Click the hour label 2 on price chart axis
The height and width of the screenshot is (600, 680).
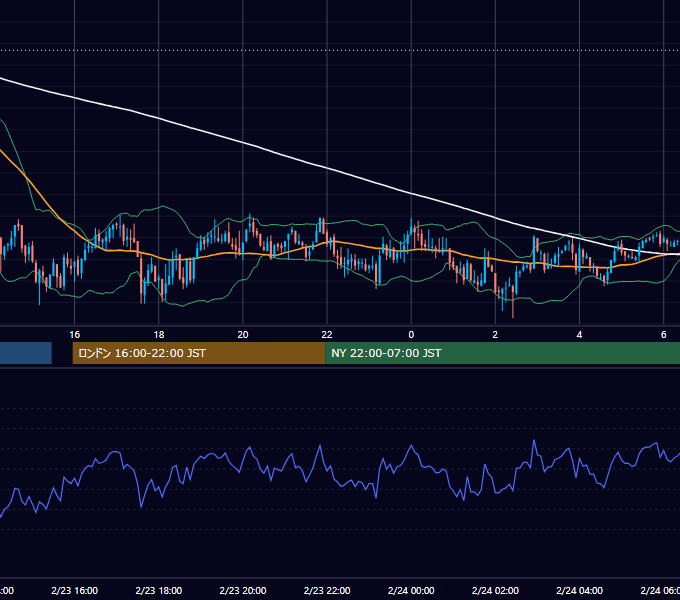coord(495,335)
